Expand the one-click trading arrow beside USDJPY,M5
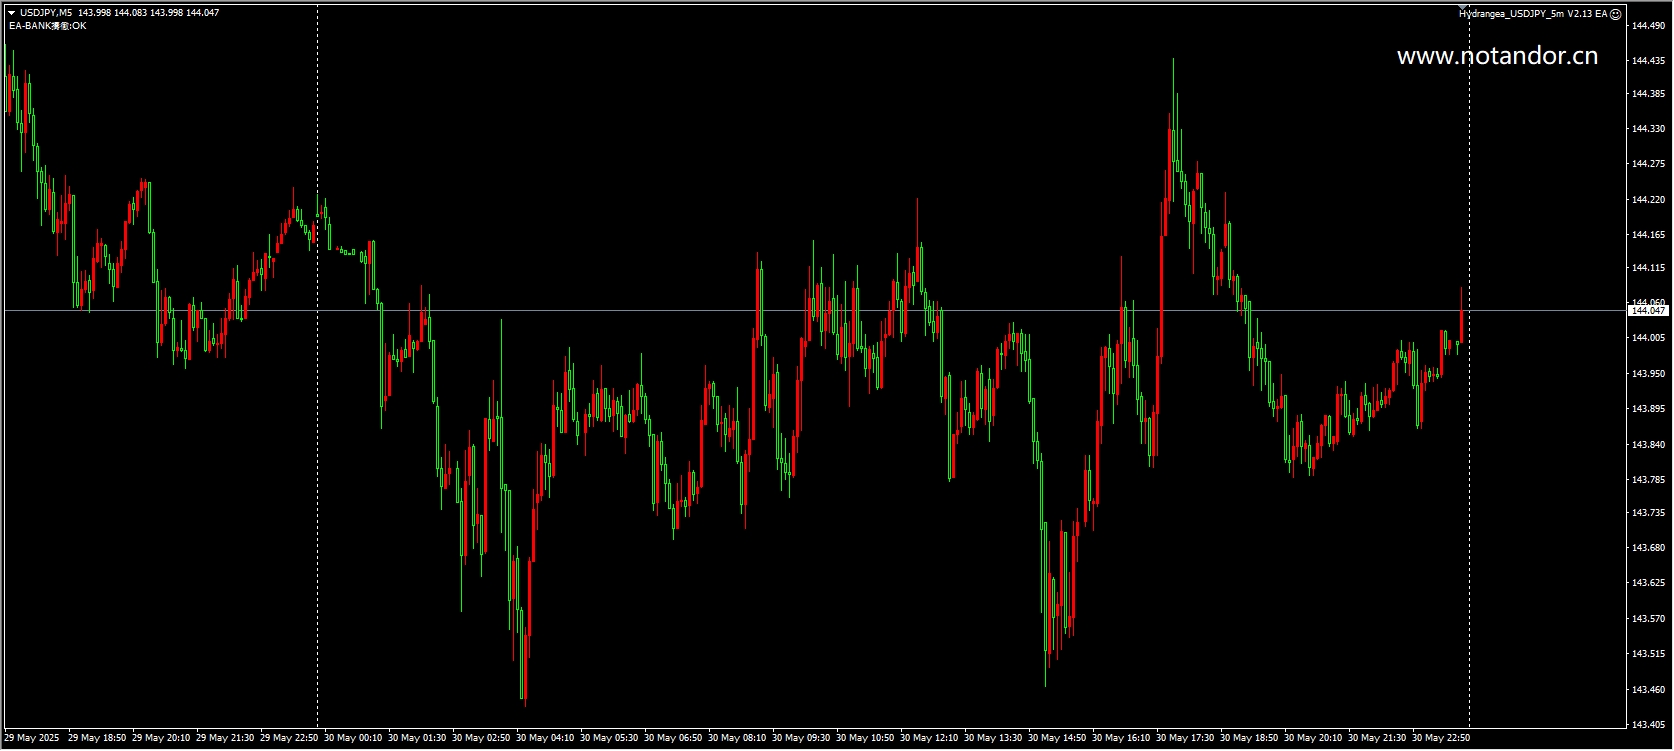The height and width of the screenshot is (751, 1674). [12, 13]
